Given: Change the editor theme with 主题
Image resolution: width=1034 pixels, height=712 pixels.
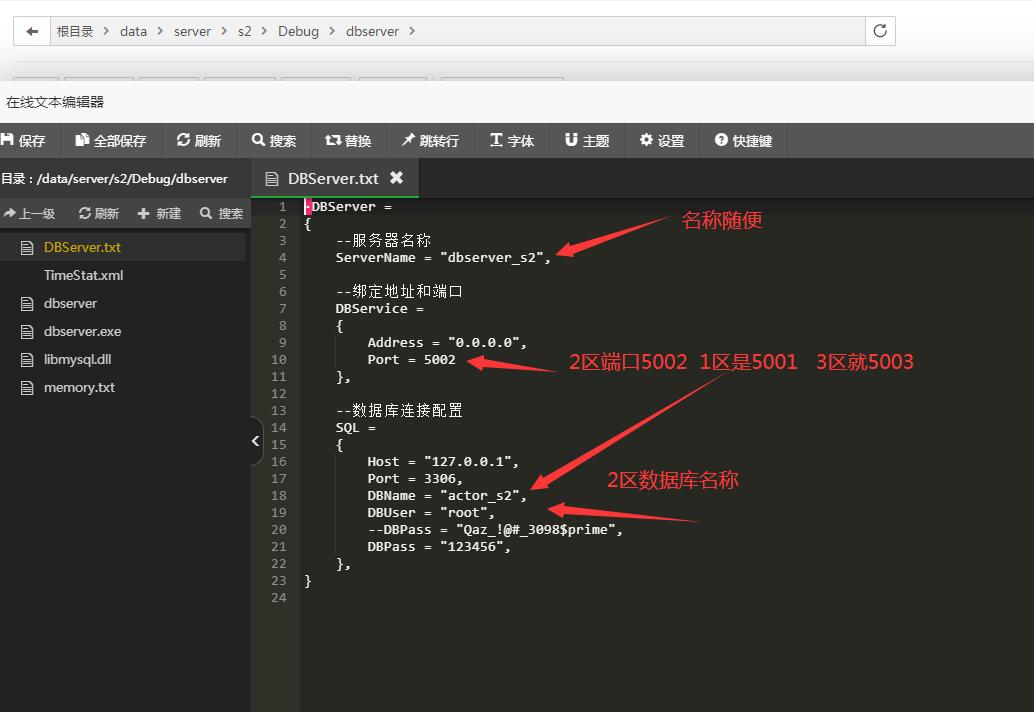Looking at the screenshot, I should 587,140.
